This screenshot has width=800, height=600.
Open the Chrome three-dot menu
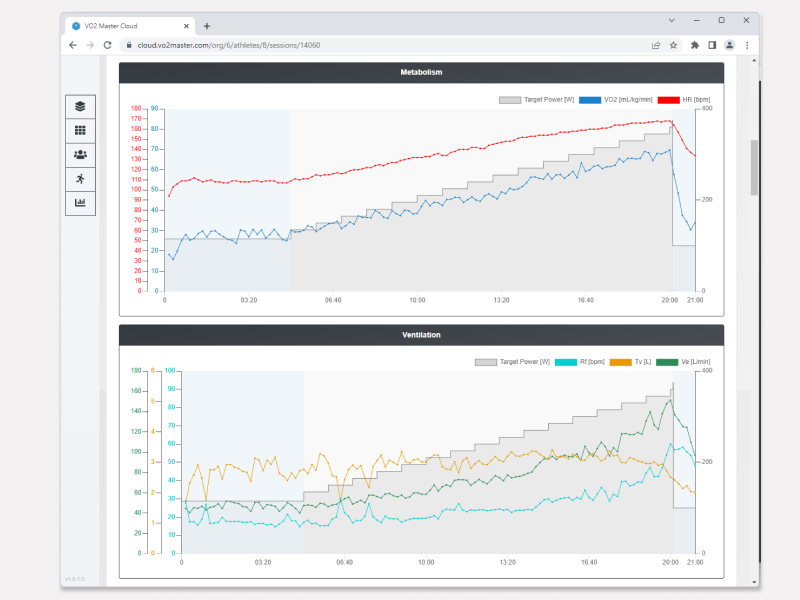coord(747,45)
